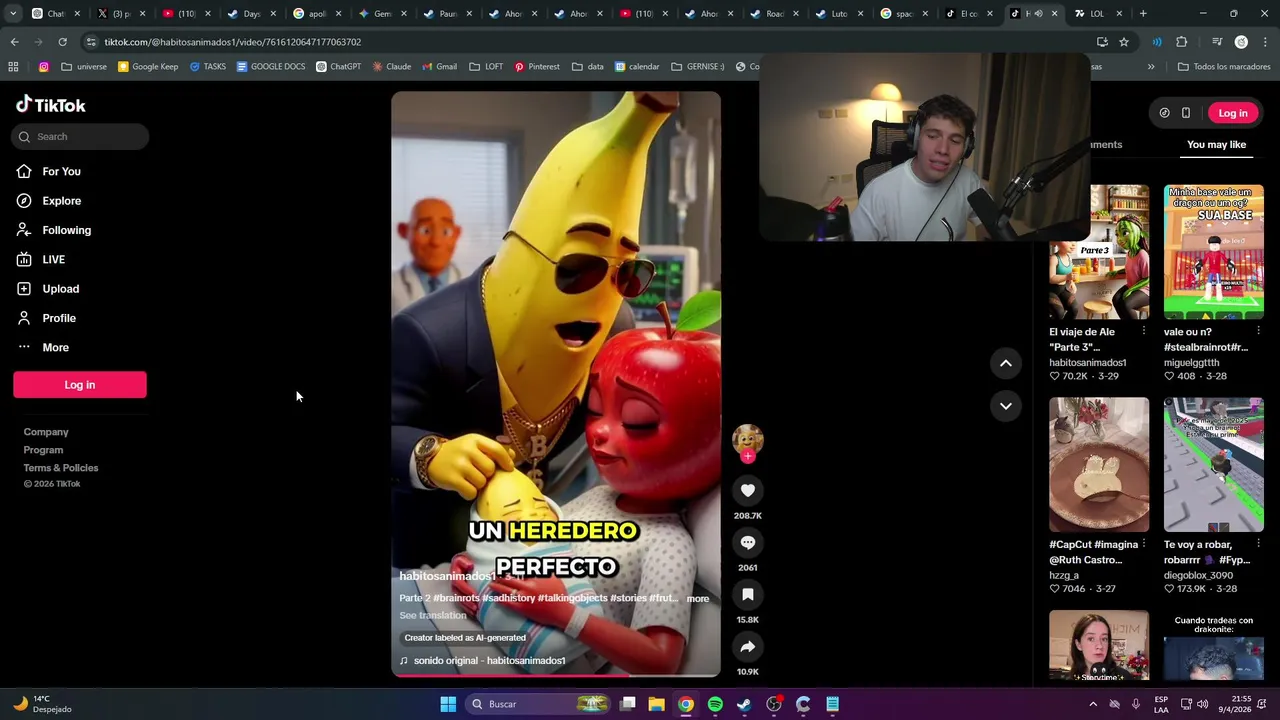
Task: Reload the page in Chrome
Action: (62, 42)
